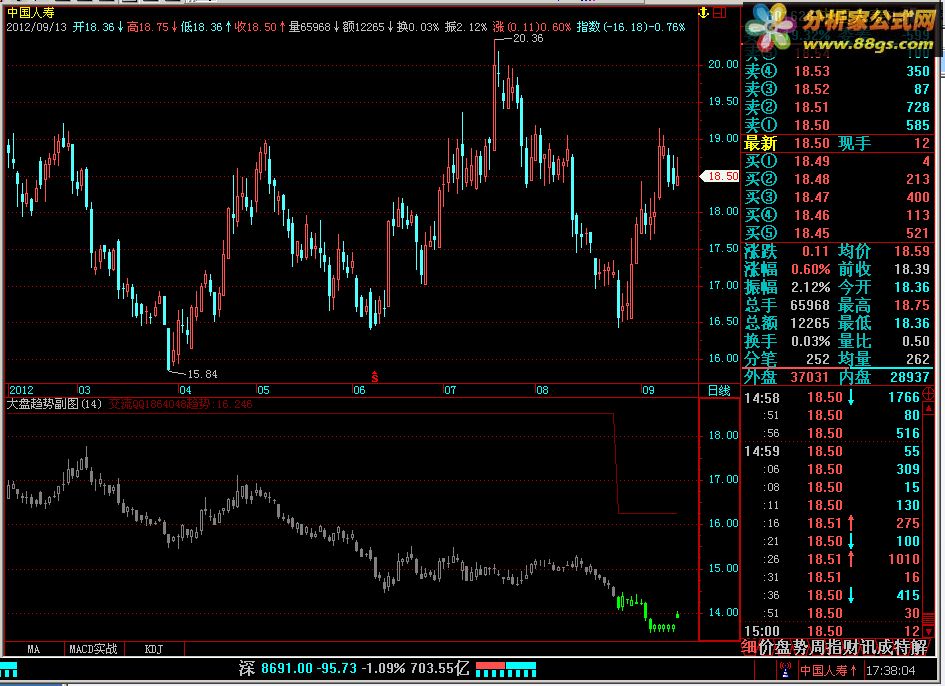
Task: Click the 换手 0.03% value in the quote panel
Action: [x=811, y=341]
